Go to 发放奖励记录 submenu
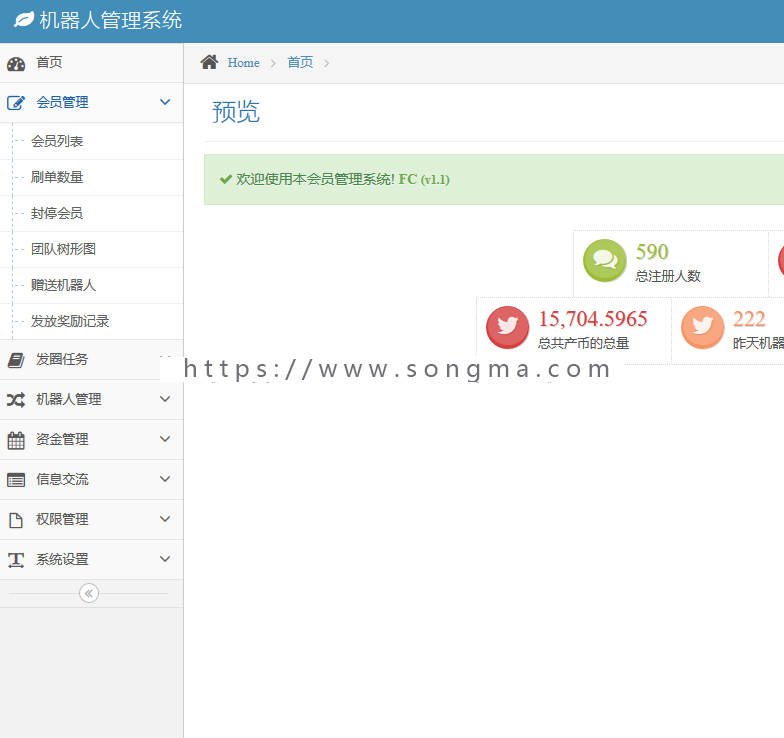Image resolution: width=784 pixels, height=738 pixels. point(70,321)
